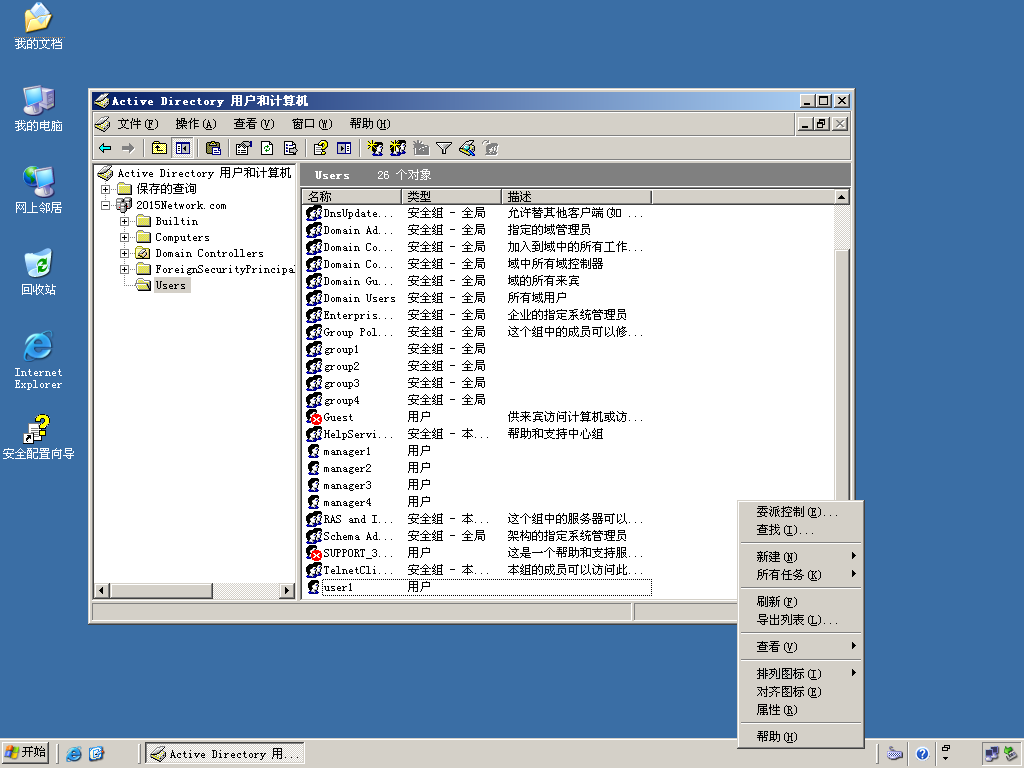Open 排列图标(I) submenu in context menu

(801, 673)
